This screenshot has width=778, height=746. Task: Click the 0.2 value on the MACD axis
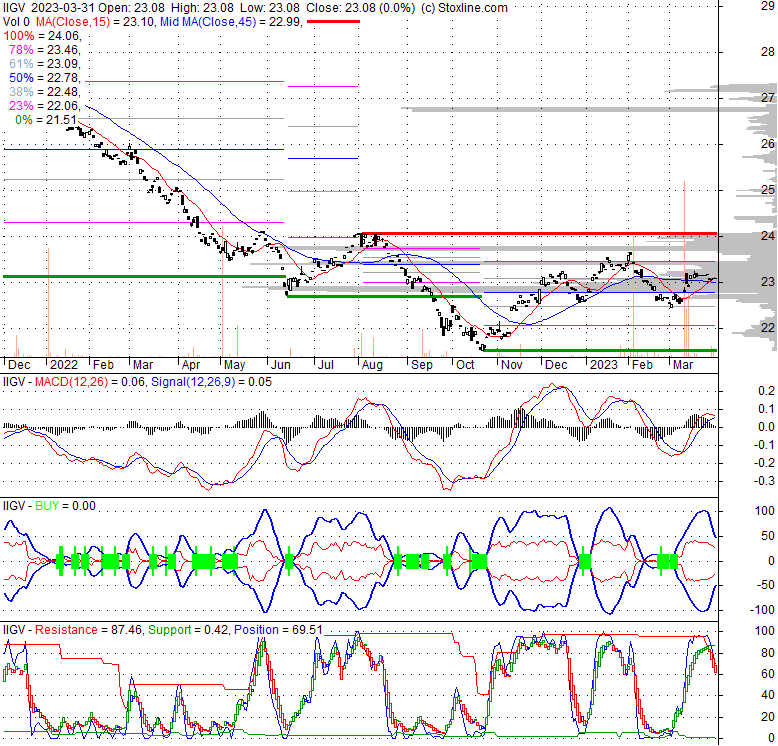[x=767, y=391]
